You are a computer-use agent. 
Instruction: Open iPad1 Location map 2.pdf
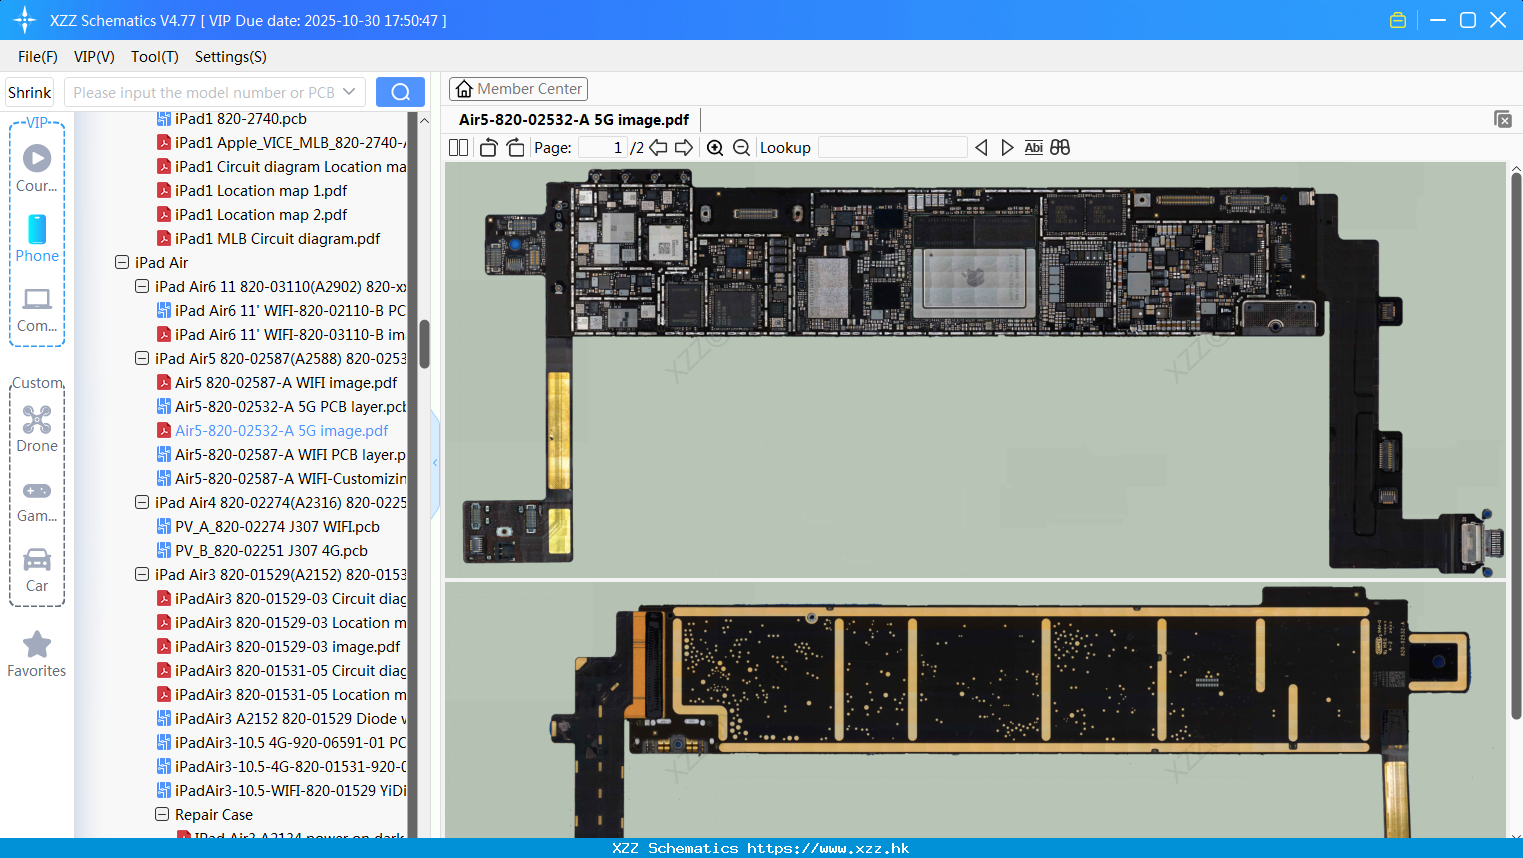pos(261,214)
